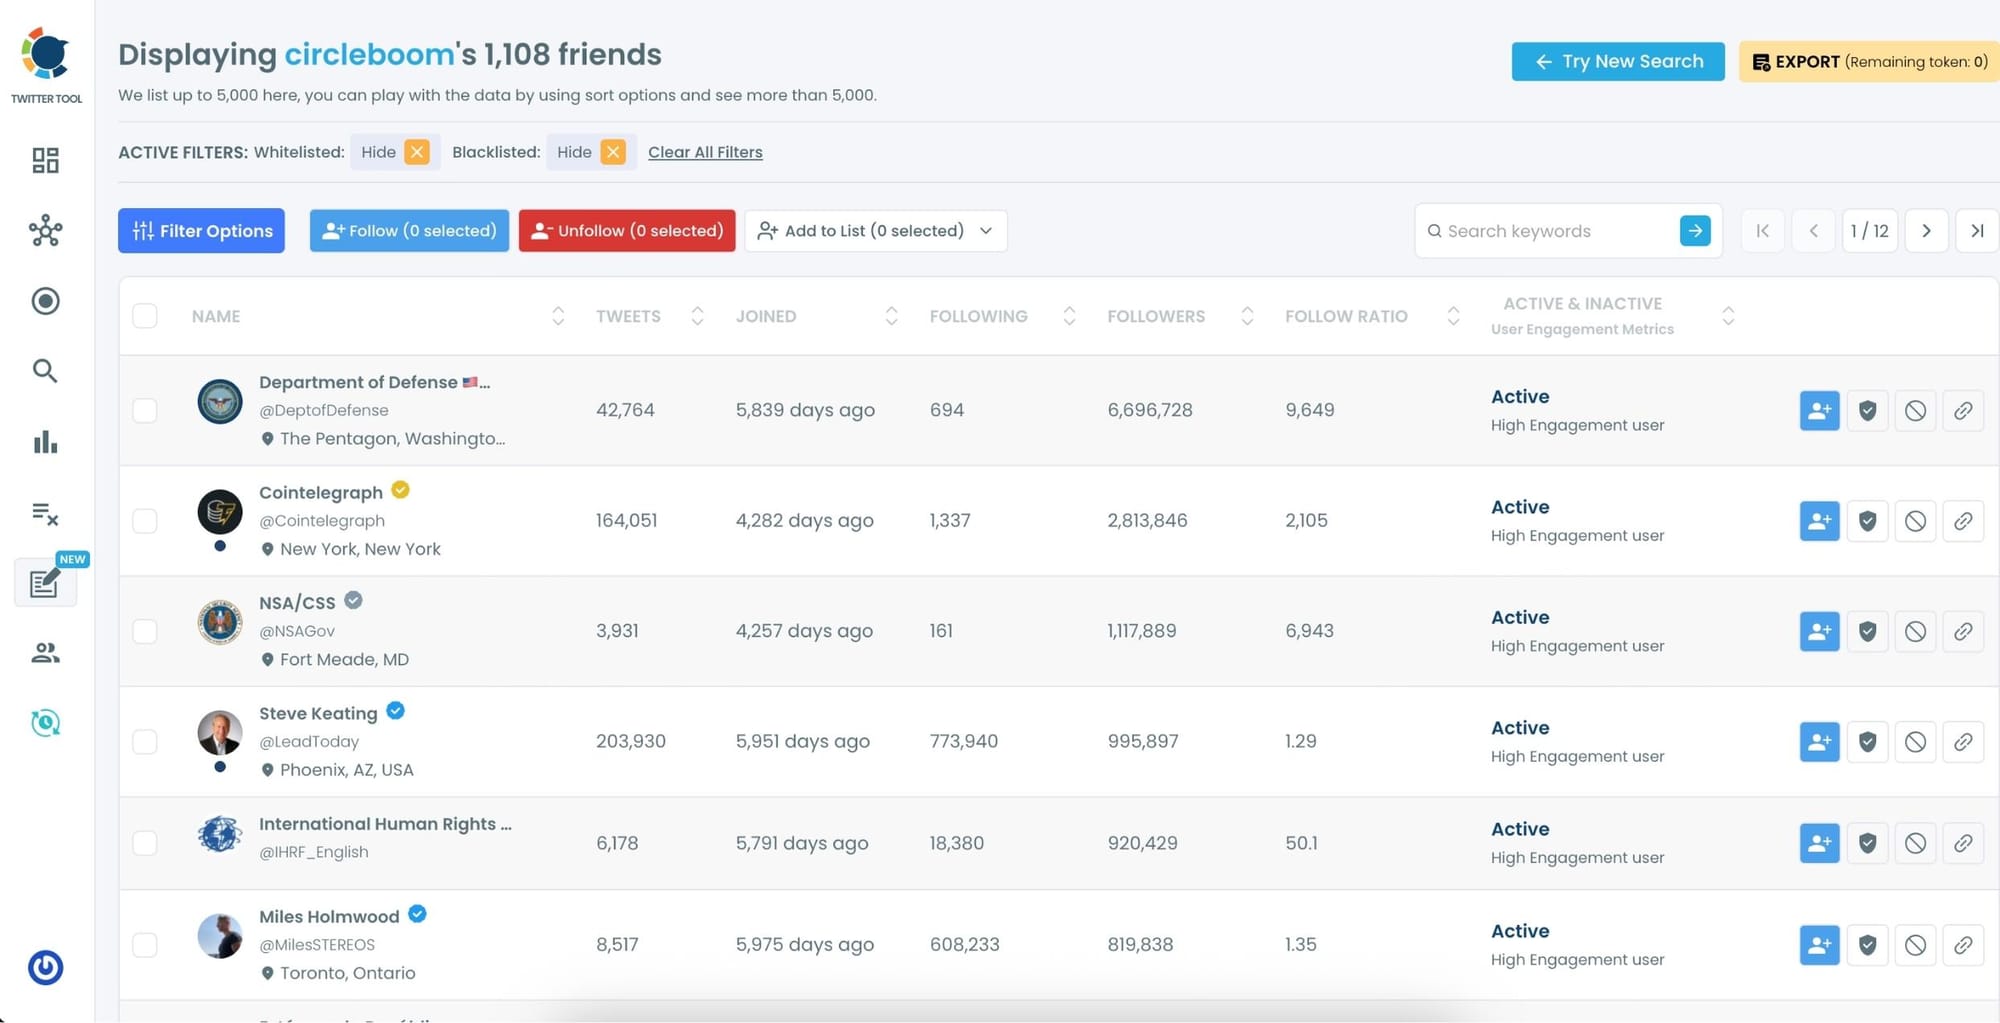Whitelist Steve Keating using shield icon
Image resolution: width=2000 pixels, height=1023 pixels.
pyautogui.click(x=1867, y=742)
